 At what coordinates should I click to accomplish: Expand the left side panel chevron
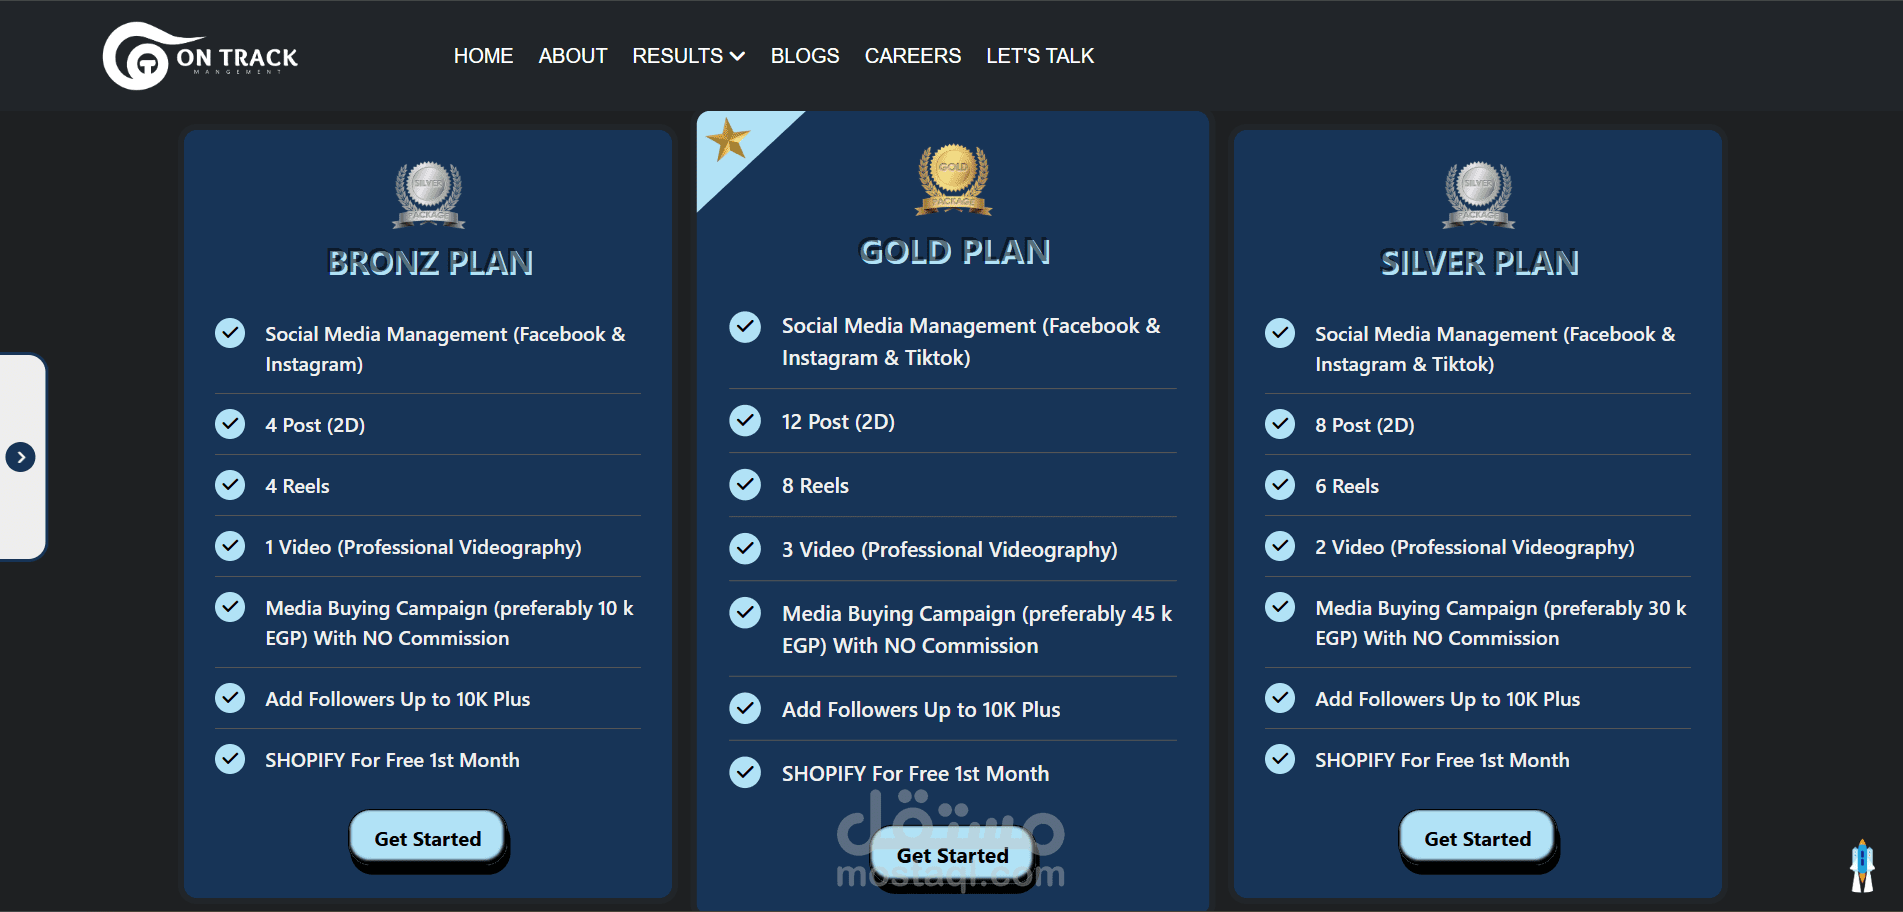(20, 456)
